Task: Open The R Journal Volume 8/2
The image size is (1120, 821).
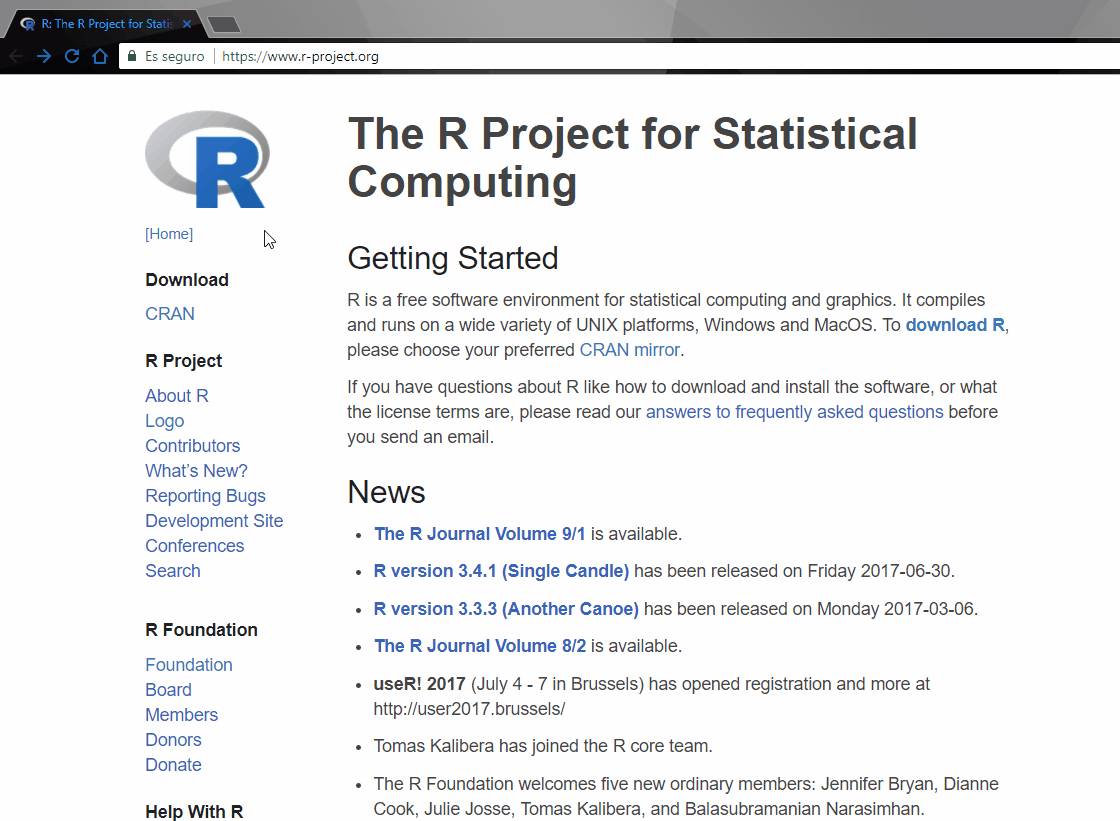Action: 480,646
